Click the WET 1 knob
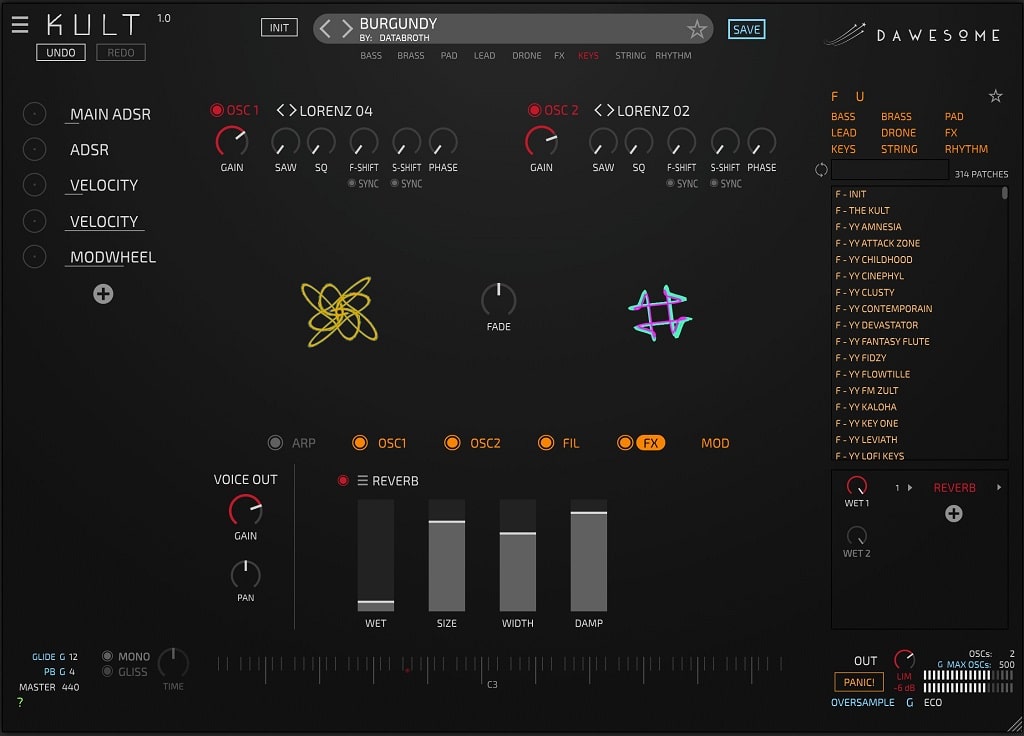The height and width of the screenshot is (736, 1024). point(856,486)
